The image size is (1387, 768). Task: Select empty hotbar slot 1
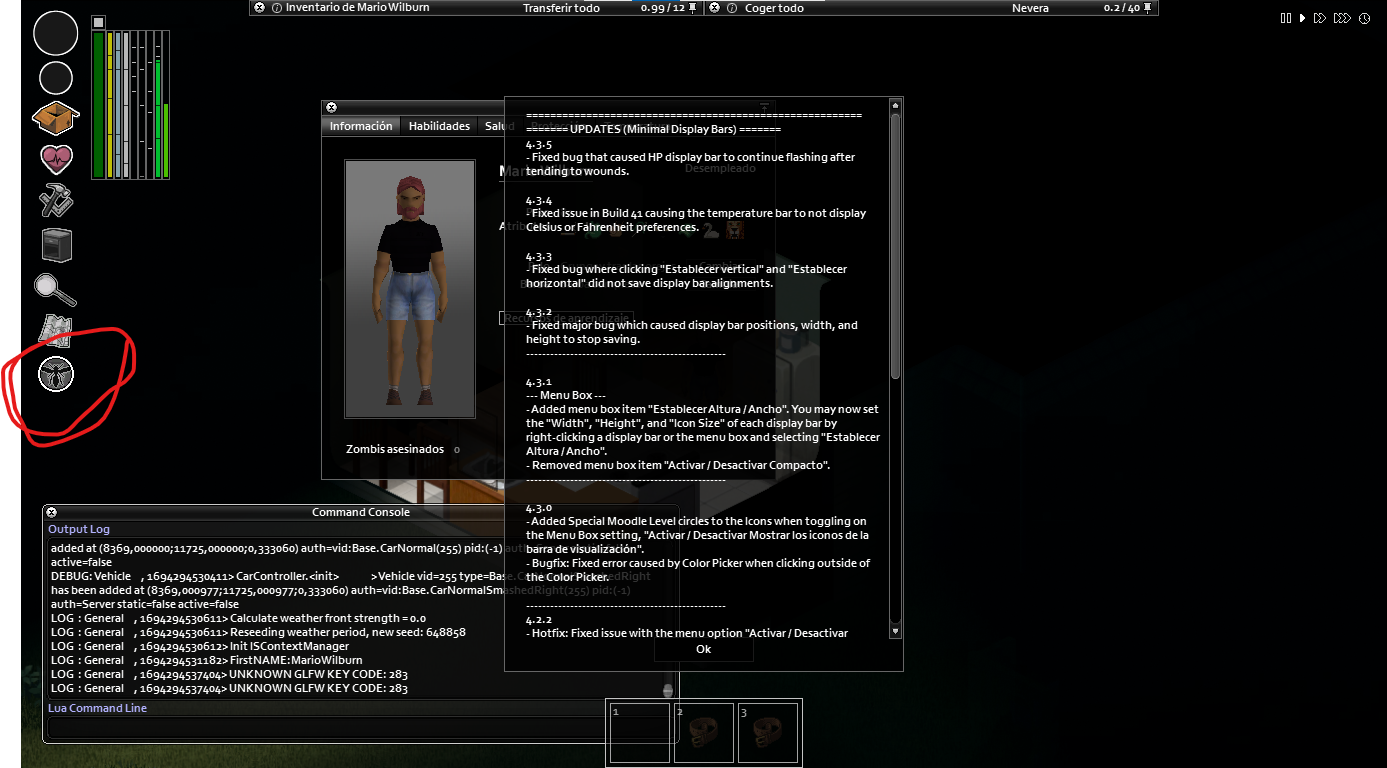640,733
